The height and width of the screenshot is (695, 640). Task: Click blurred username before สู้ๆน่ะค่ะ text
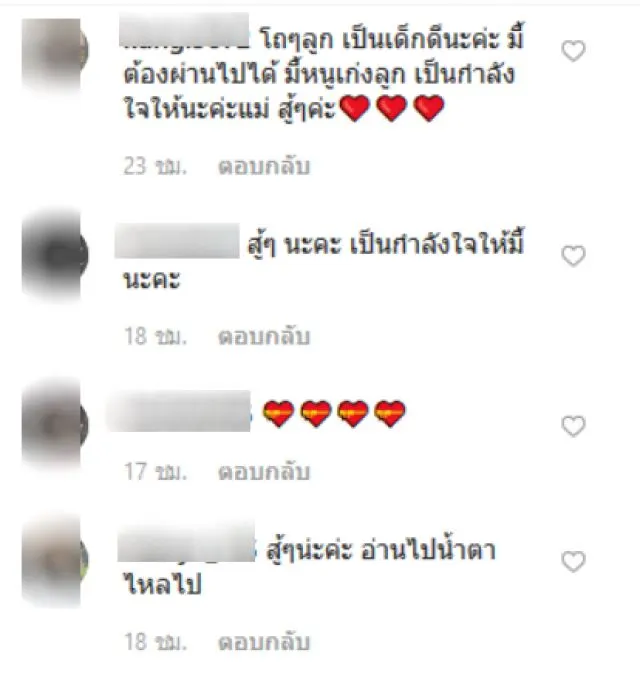[186, 543]
